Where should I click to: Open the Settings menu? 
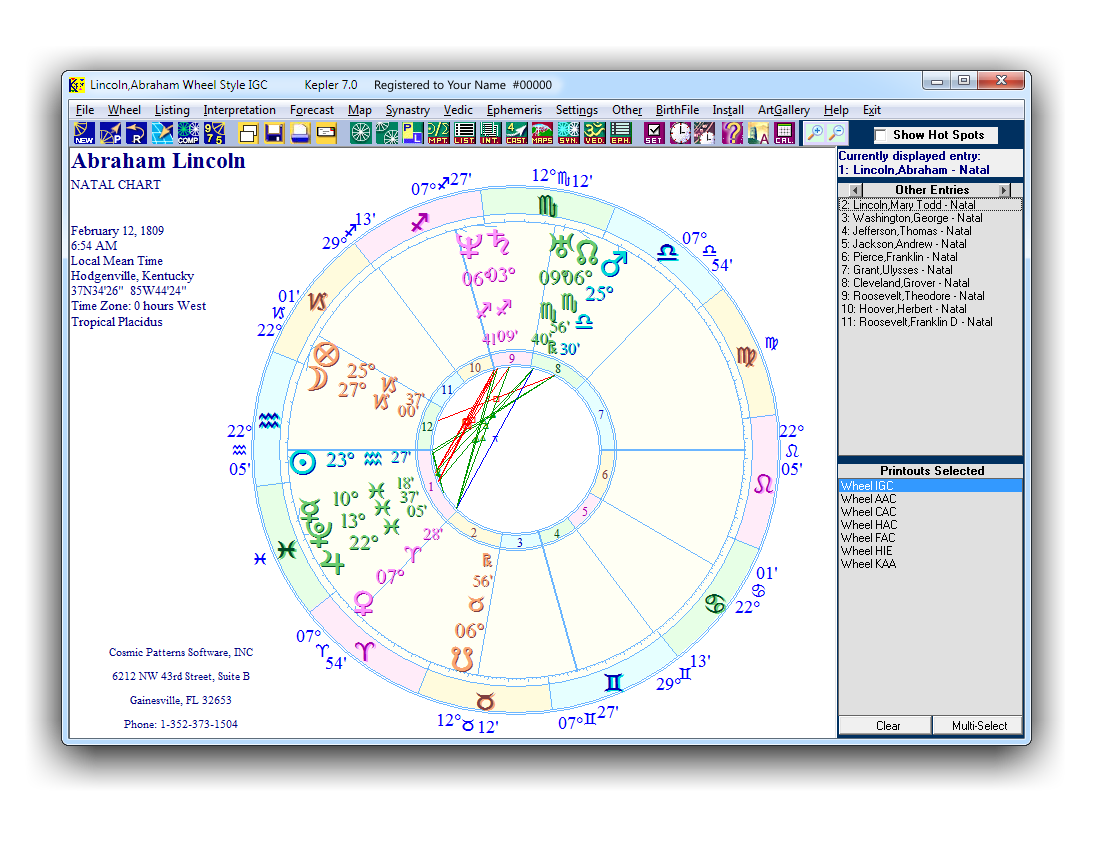[x=576, y=110]
